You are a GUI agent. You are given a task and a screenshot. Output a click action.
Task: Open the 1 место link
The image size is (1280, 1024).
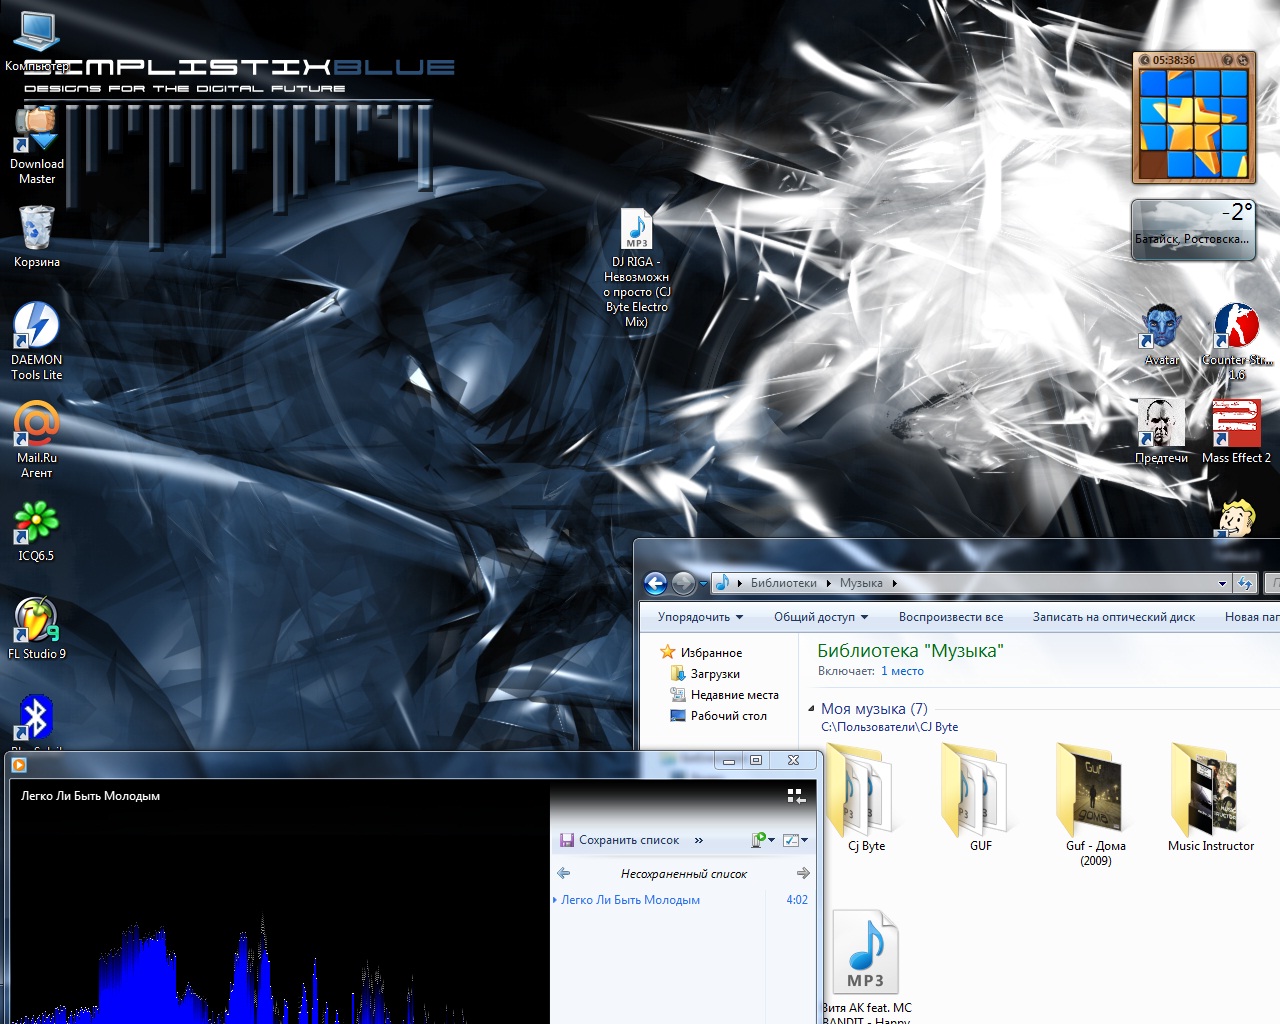902,671
